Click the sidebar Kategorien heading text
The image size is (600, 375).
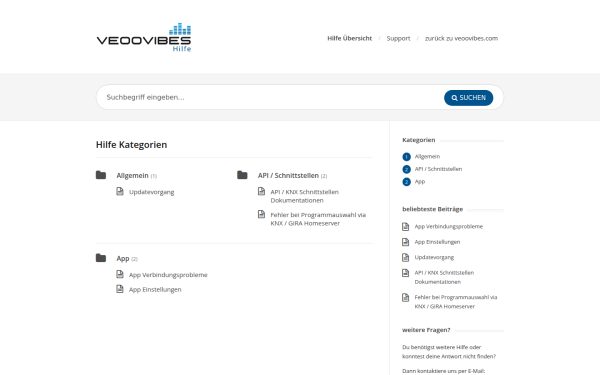pos(419,140)
